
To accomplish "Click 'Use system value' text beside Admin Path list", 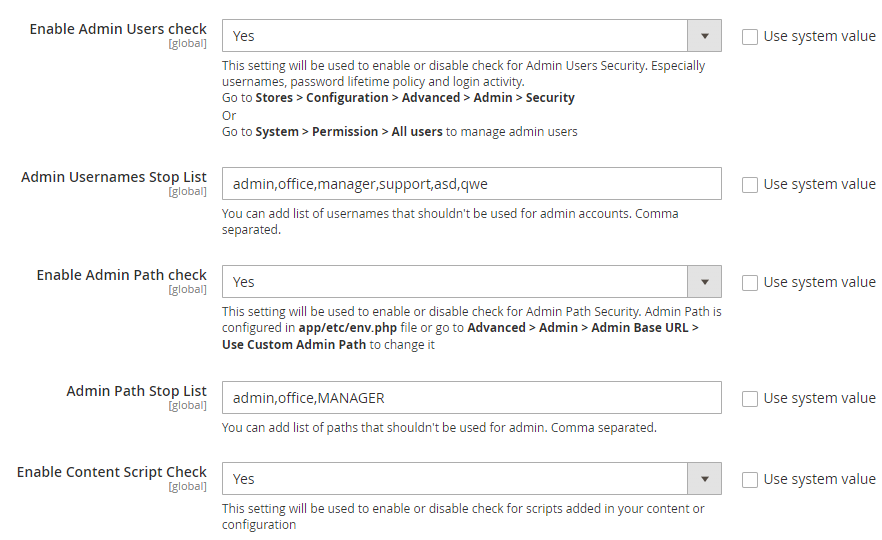I will coord(819,398).
